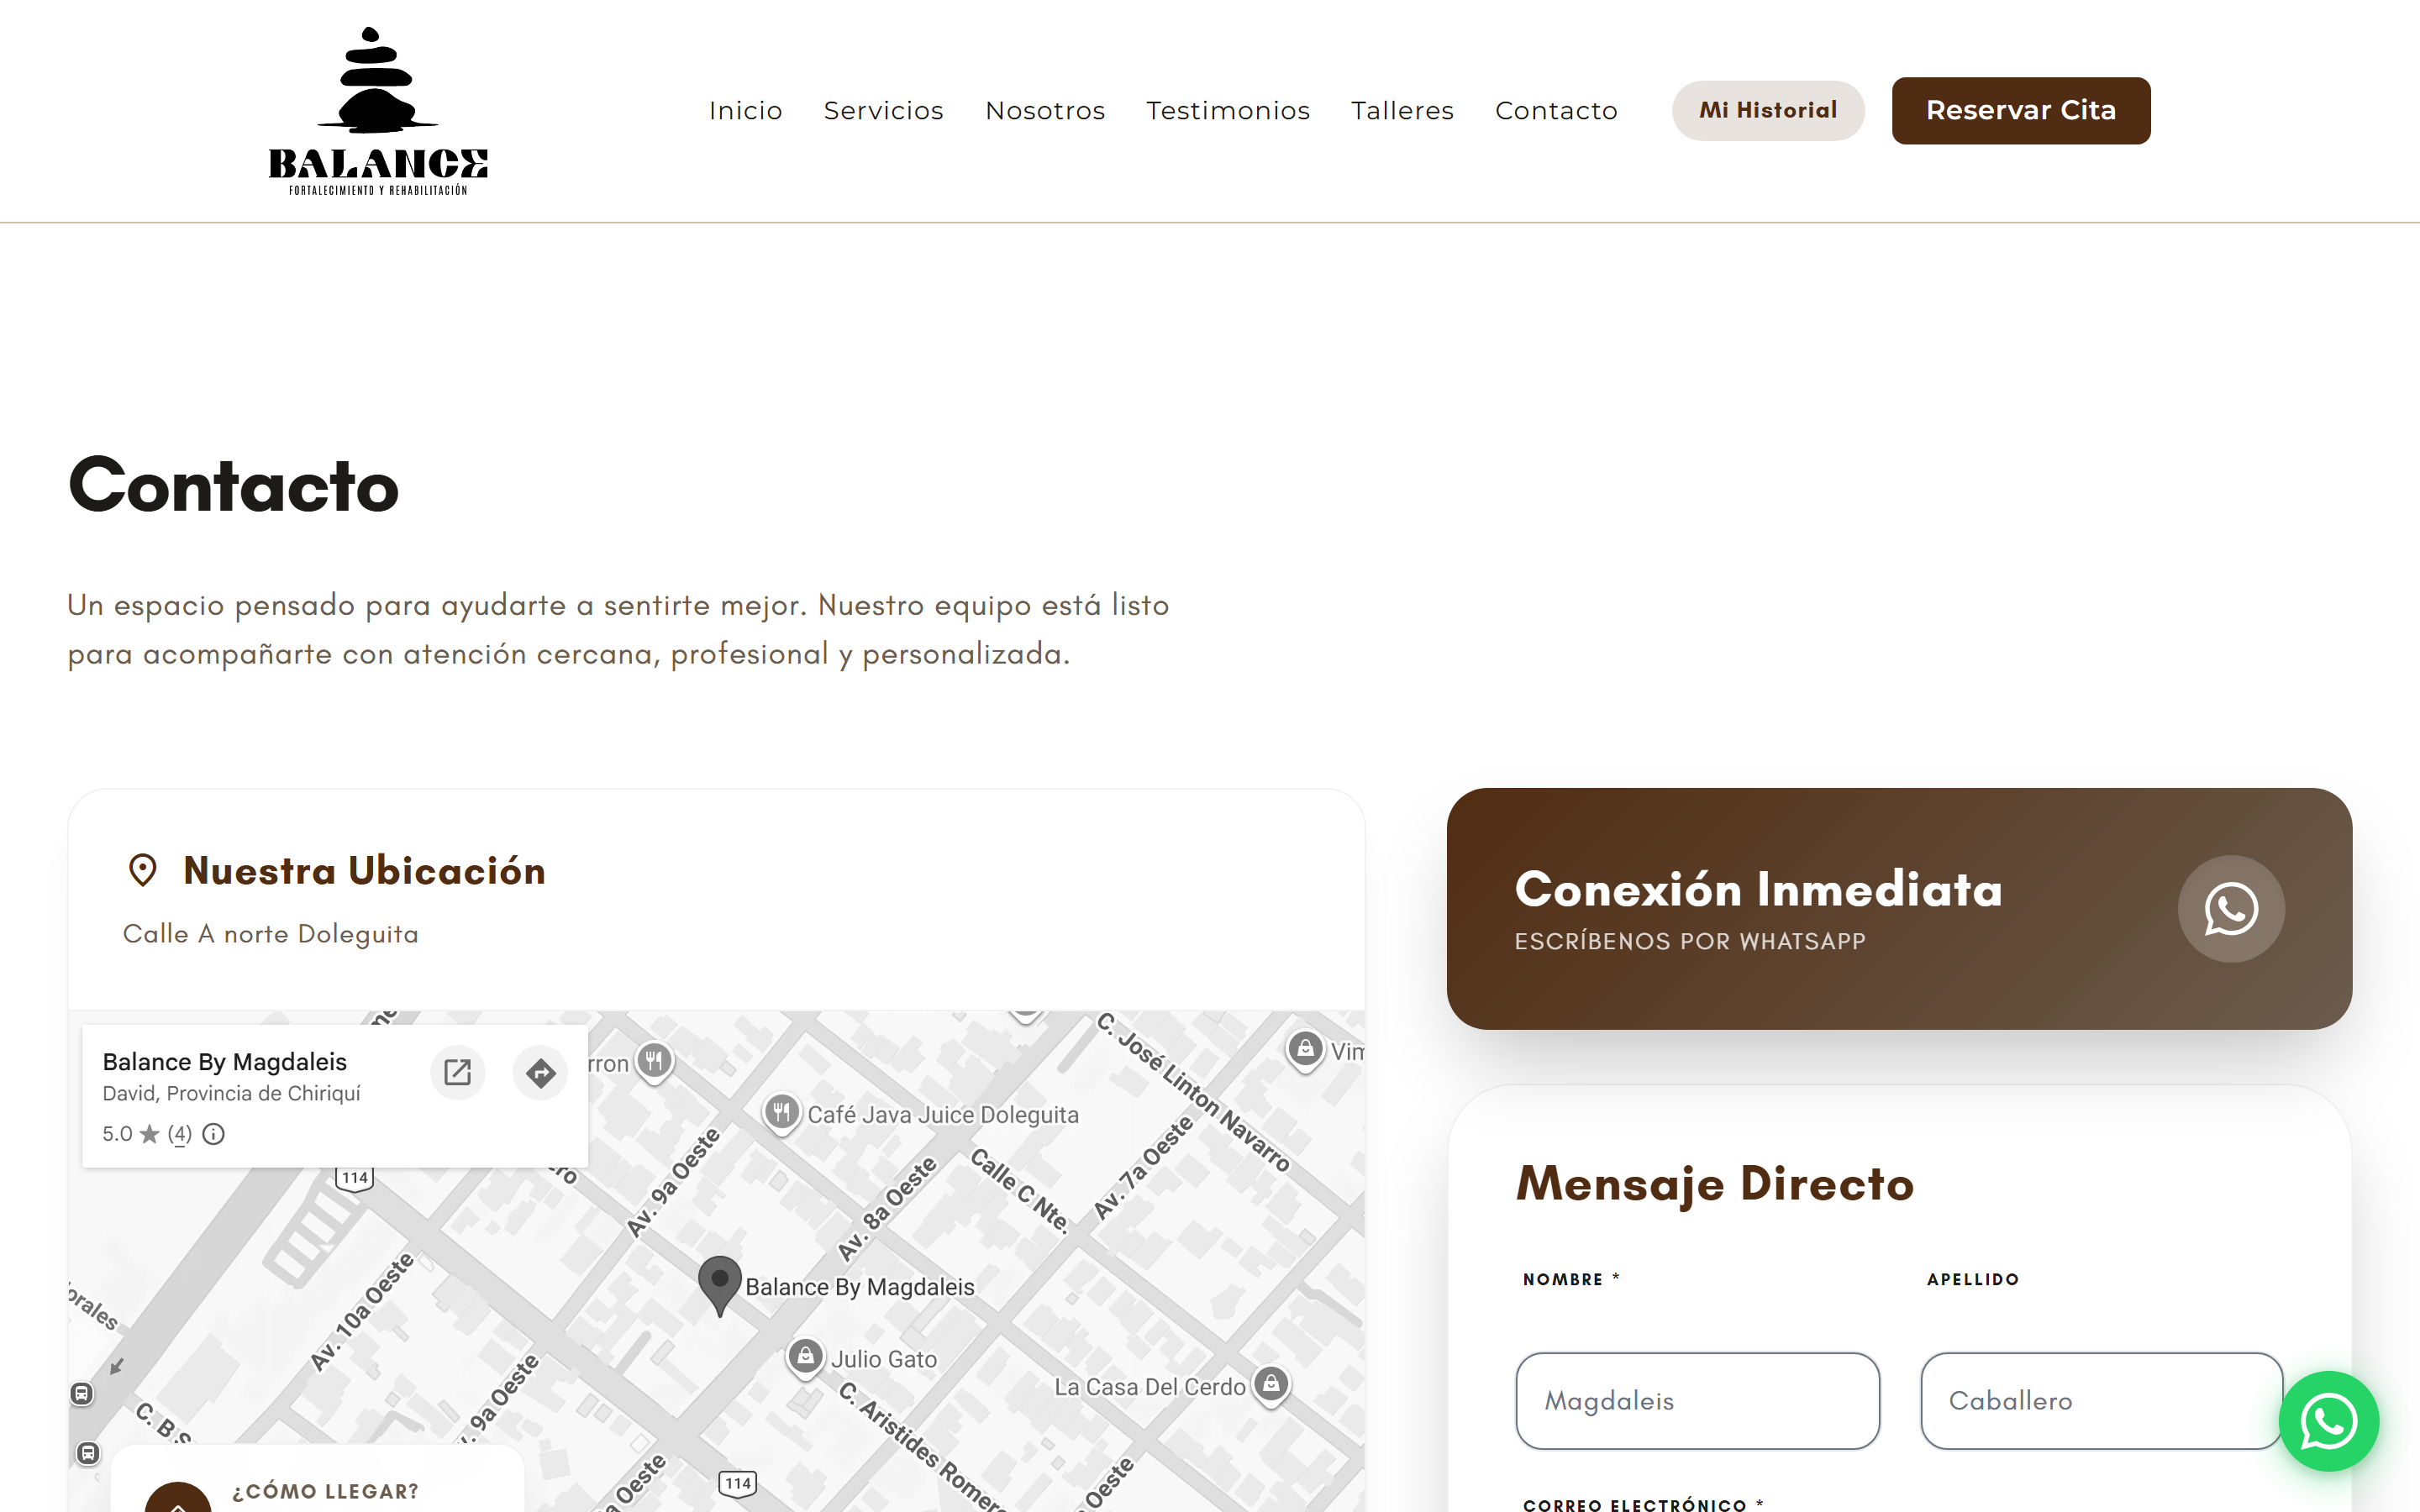Click the Contacto page heading

[x=233, y=485]
